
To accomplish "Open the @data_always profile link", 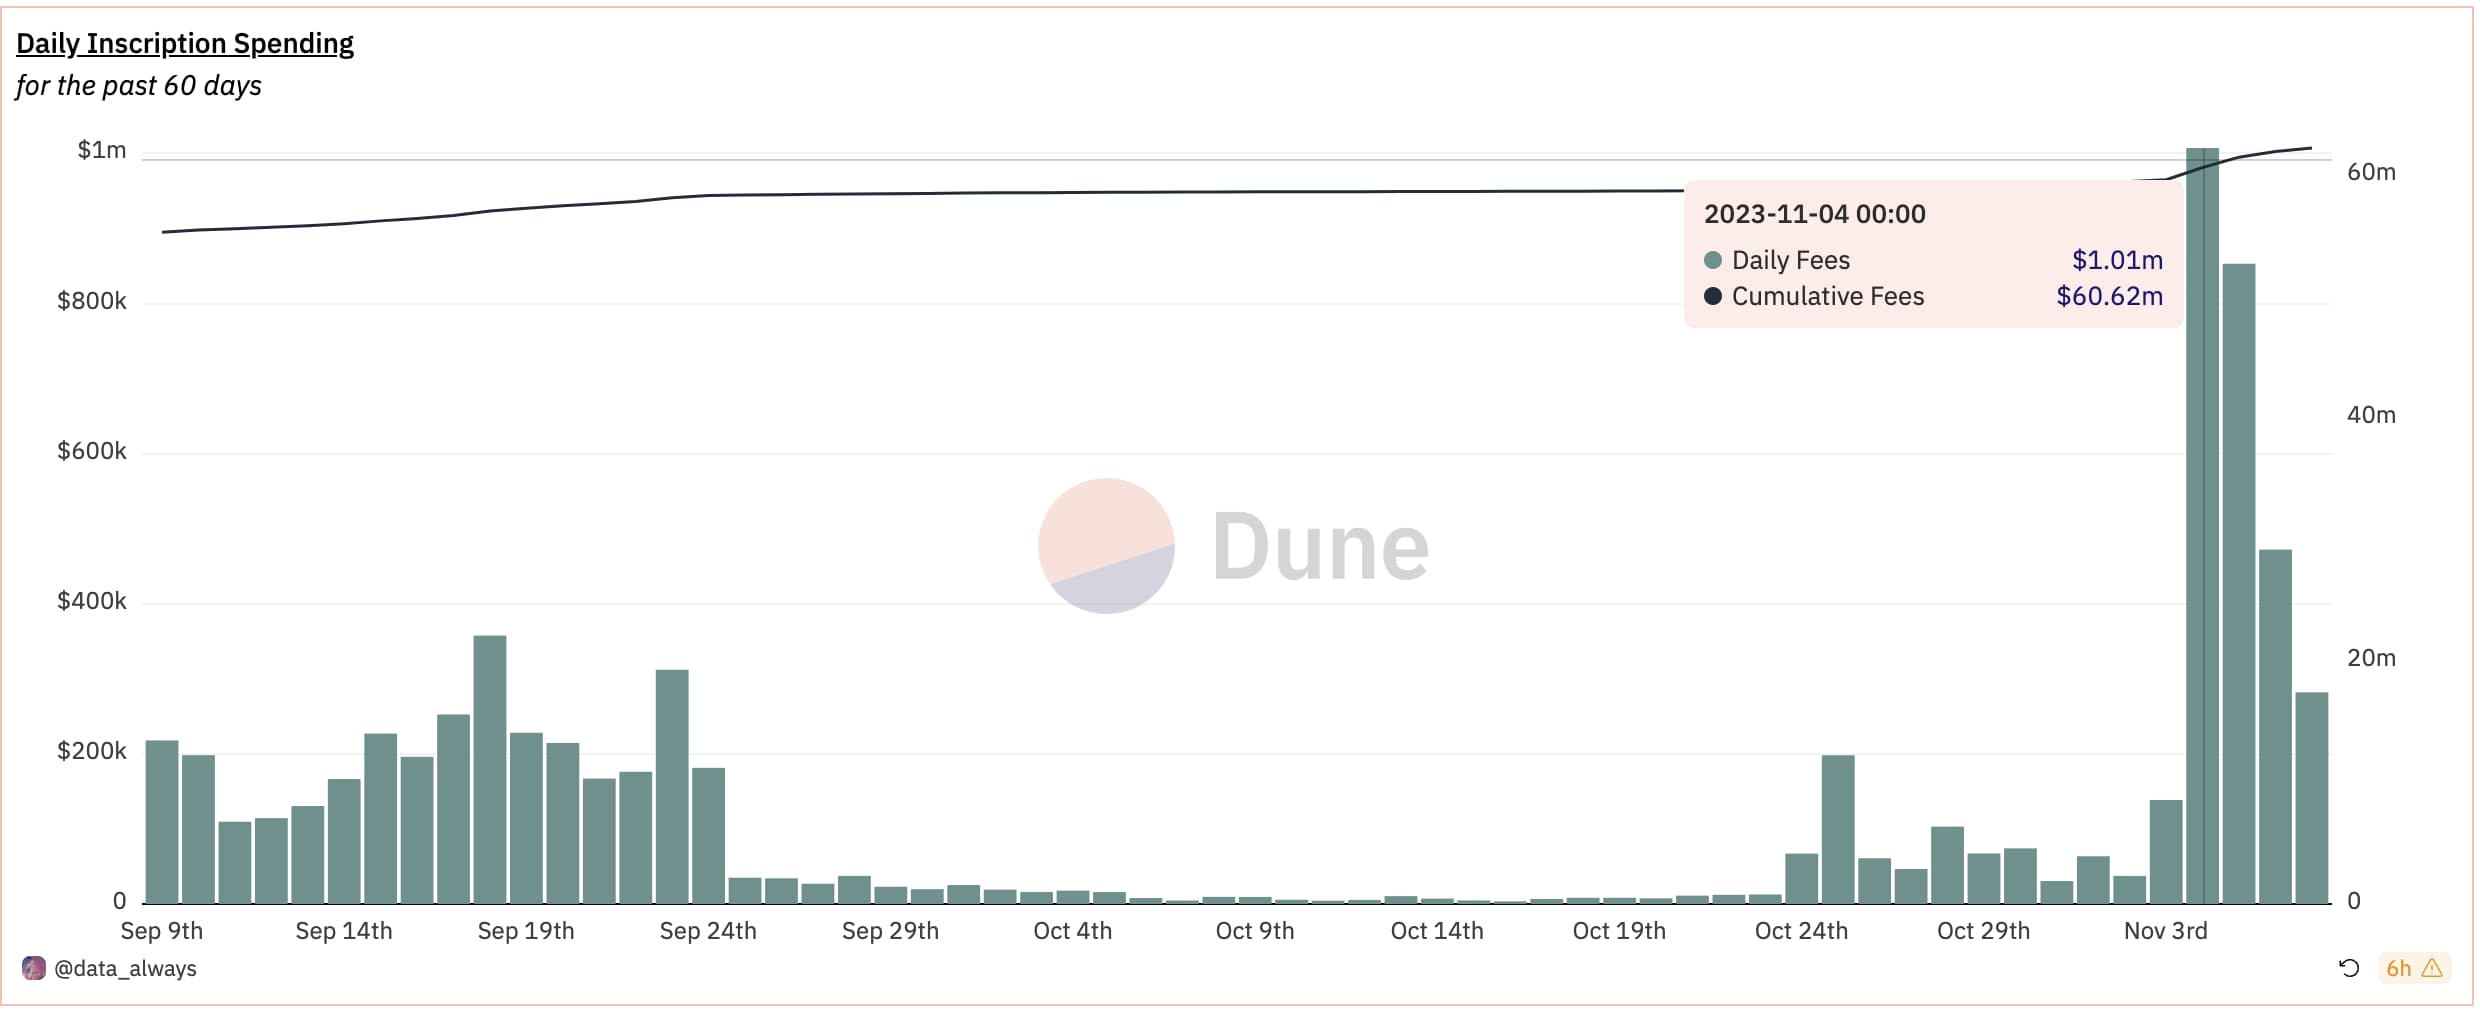I will pos(125,968).
